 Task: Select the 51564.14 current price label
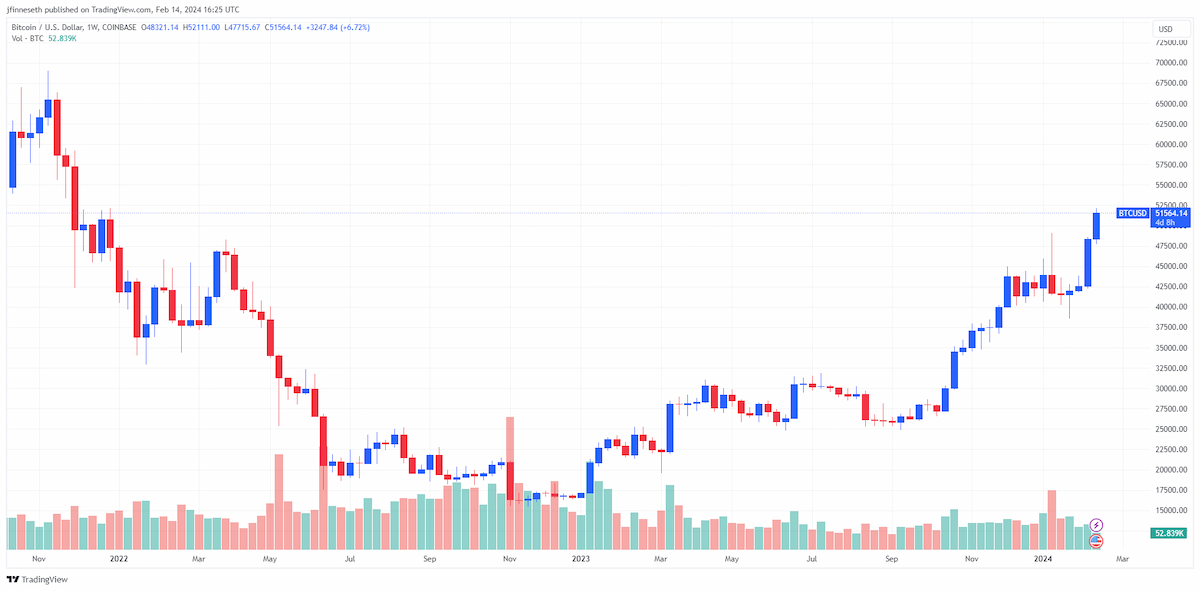click(1171, 213)
